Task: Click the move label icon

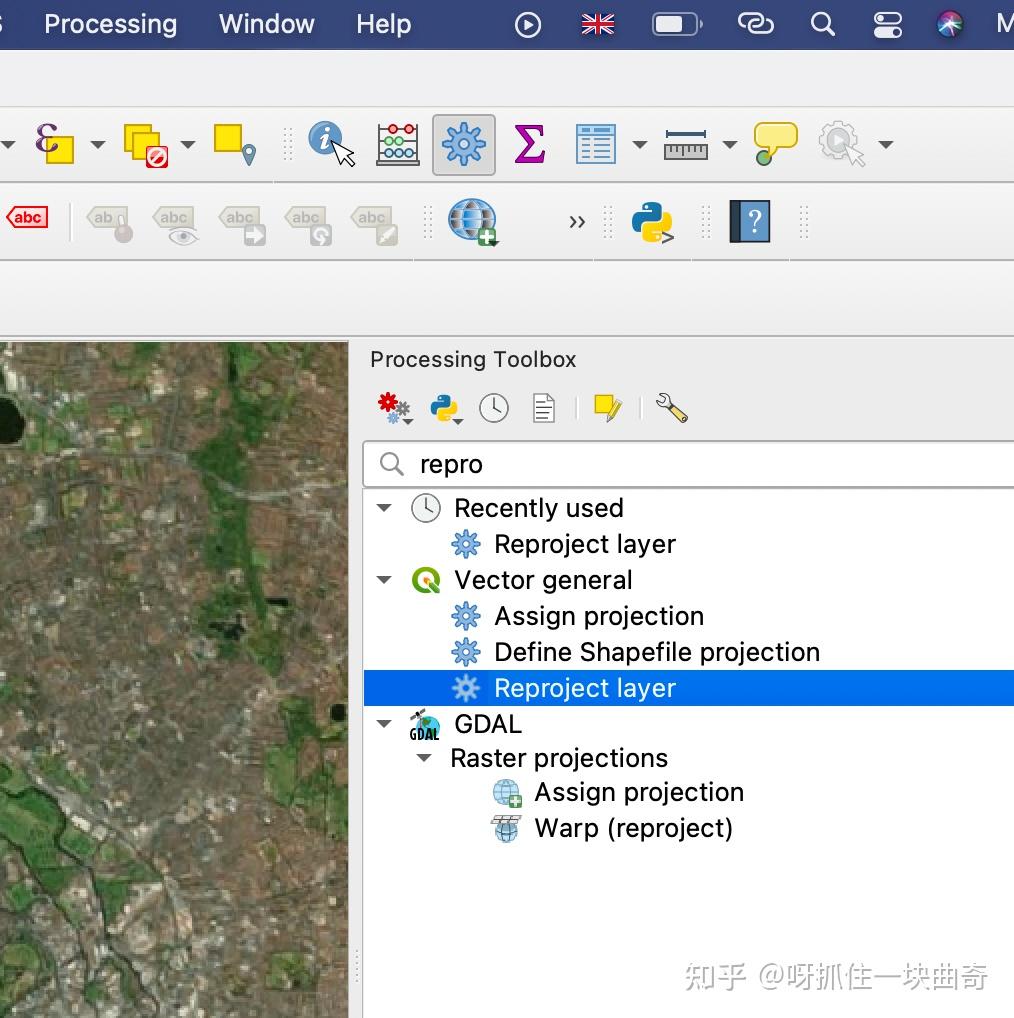Action: click(243, 225)
